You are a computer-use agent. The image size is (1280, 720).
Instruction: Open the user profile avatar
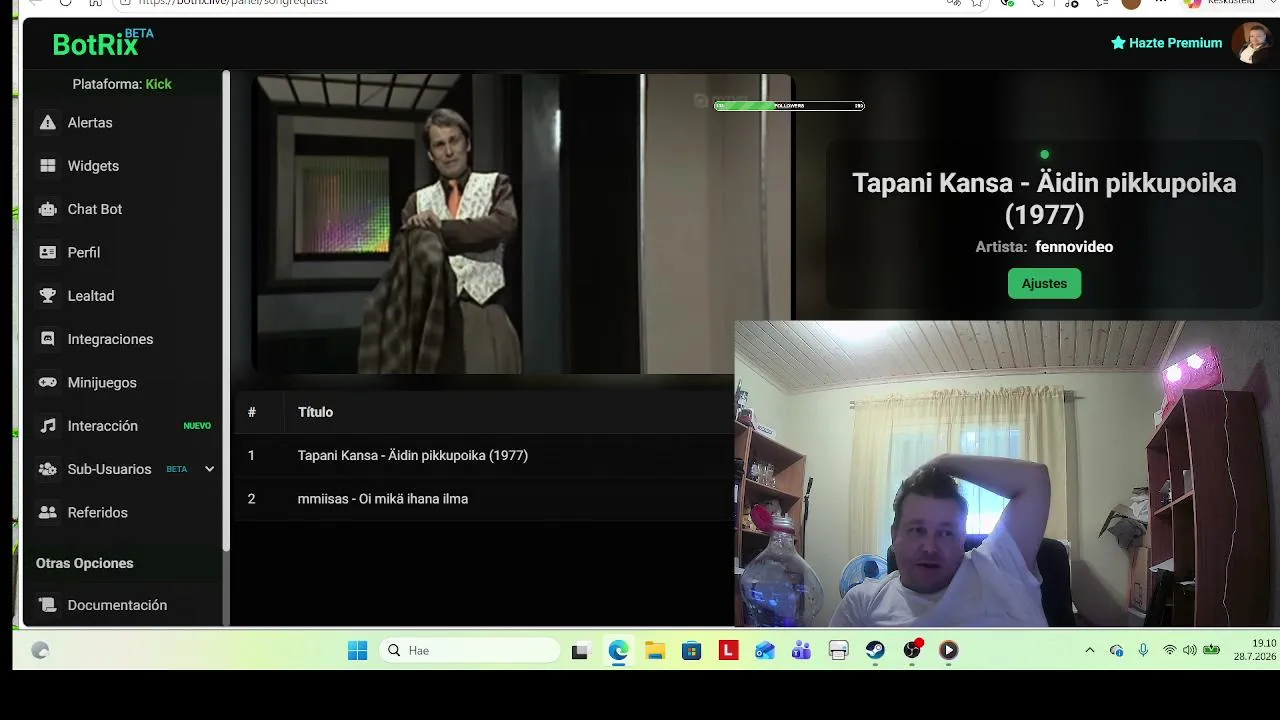click(x=1251, y=43)
